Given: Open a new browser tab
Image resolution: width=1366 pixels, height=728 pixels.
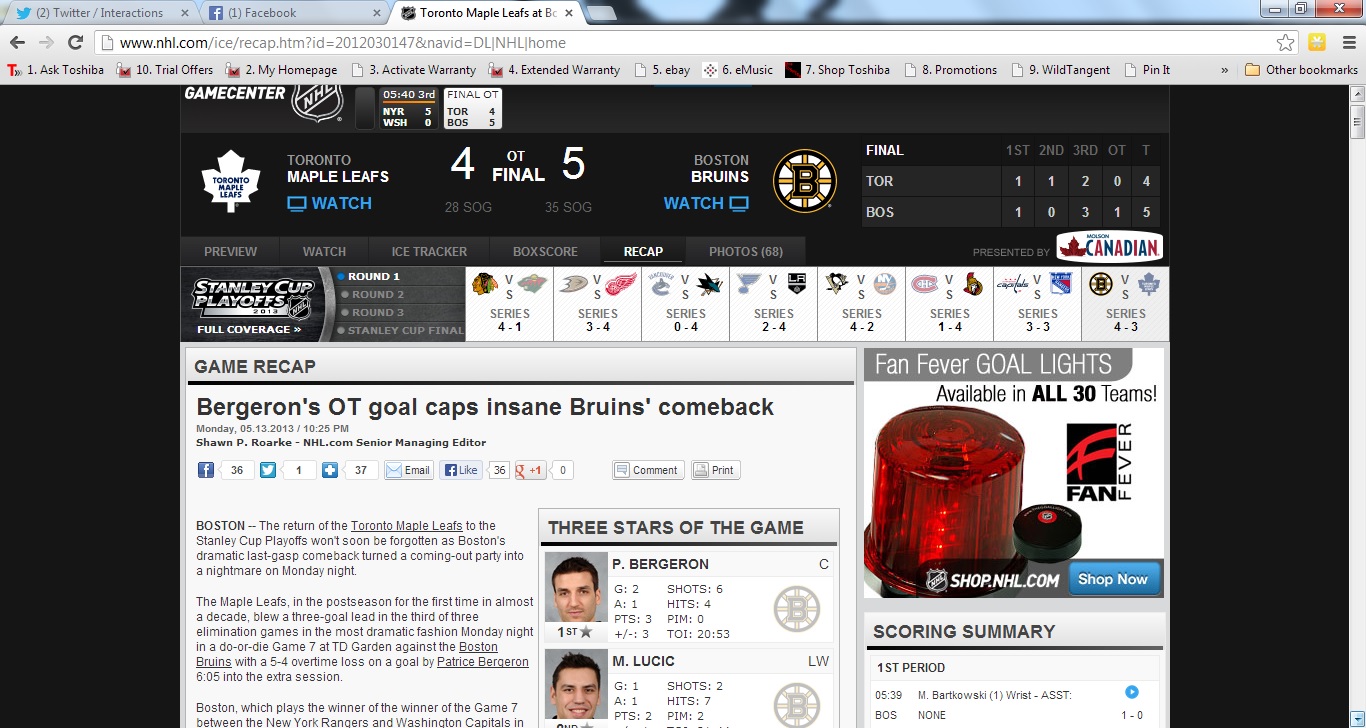Looking at the screenshot, I should click(601, 13).
